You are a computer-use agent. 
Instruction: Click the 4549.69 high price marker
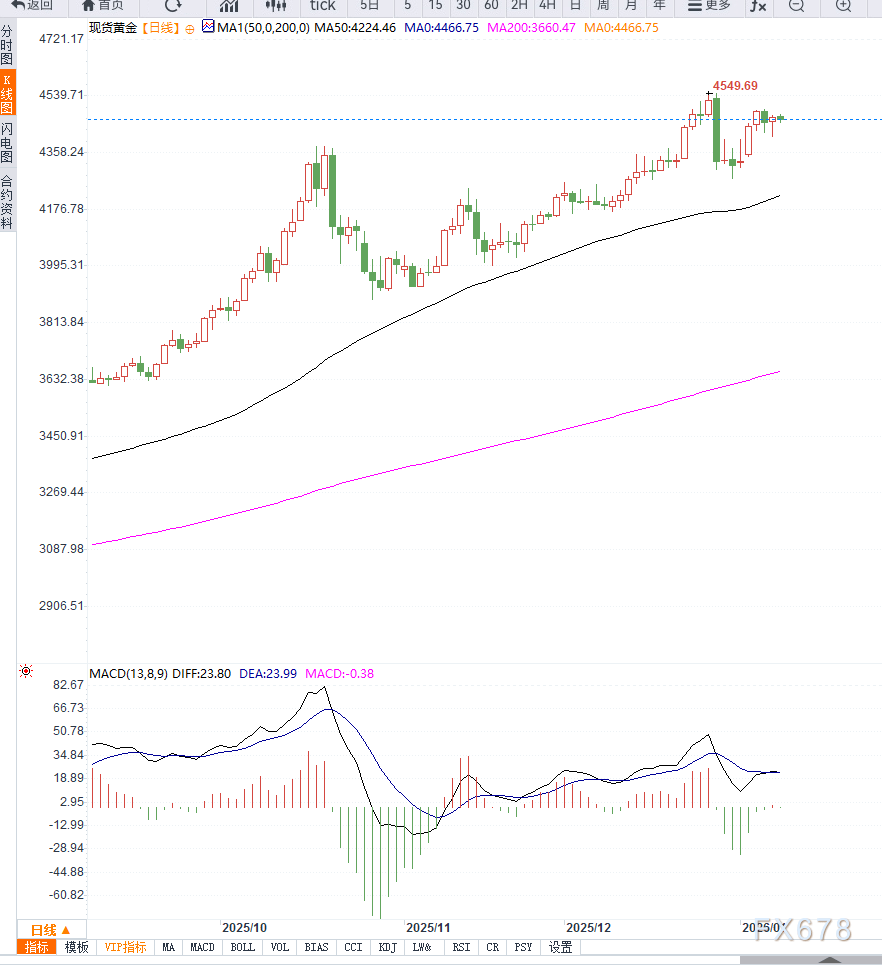pos(734,86)
